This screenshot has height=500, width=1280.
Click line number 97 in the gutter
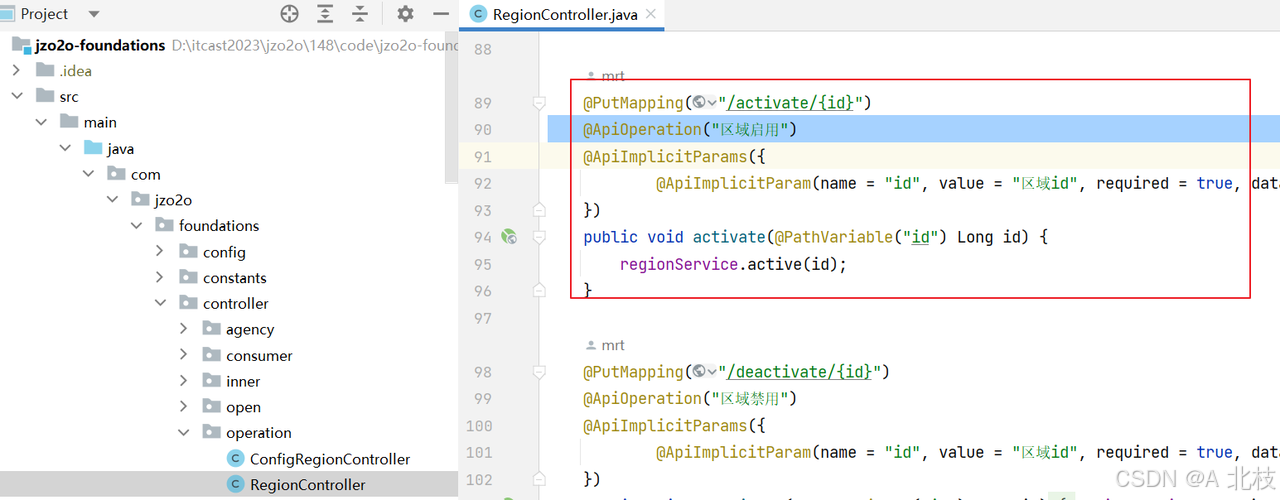[x=482, y=318]
